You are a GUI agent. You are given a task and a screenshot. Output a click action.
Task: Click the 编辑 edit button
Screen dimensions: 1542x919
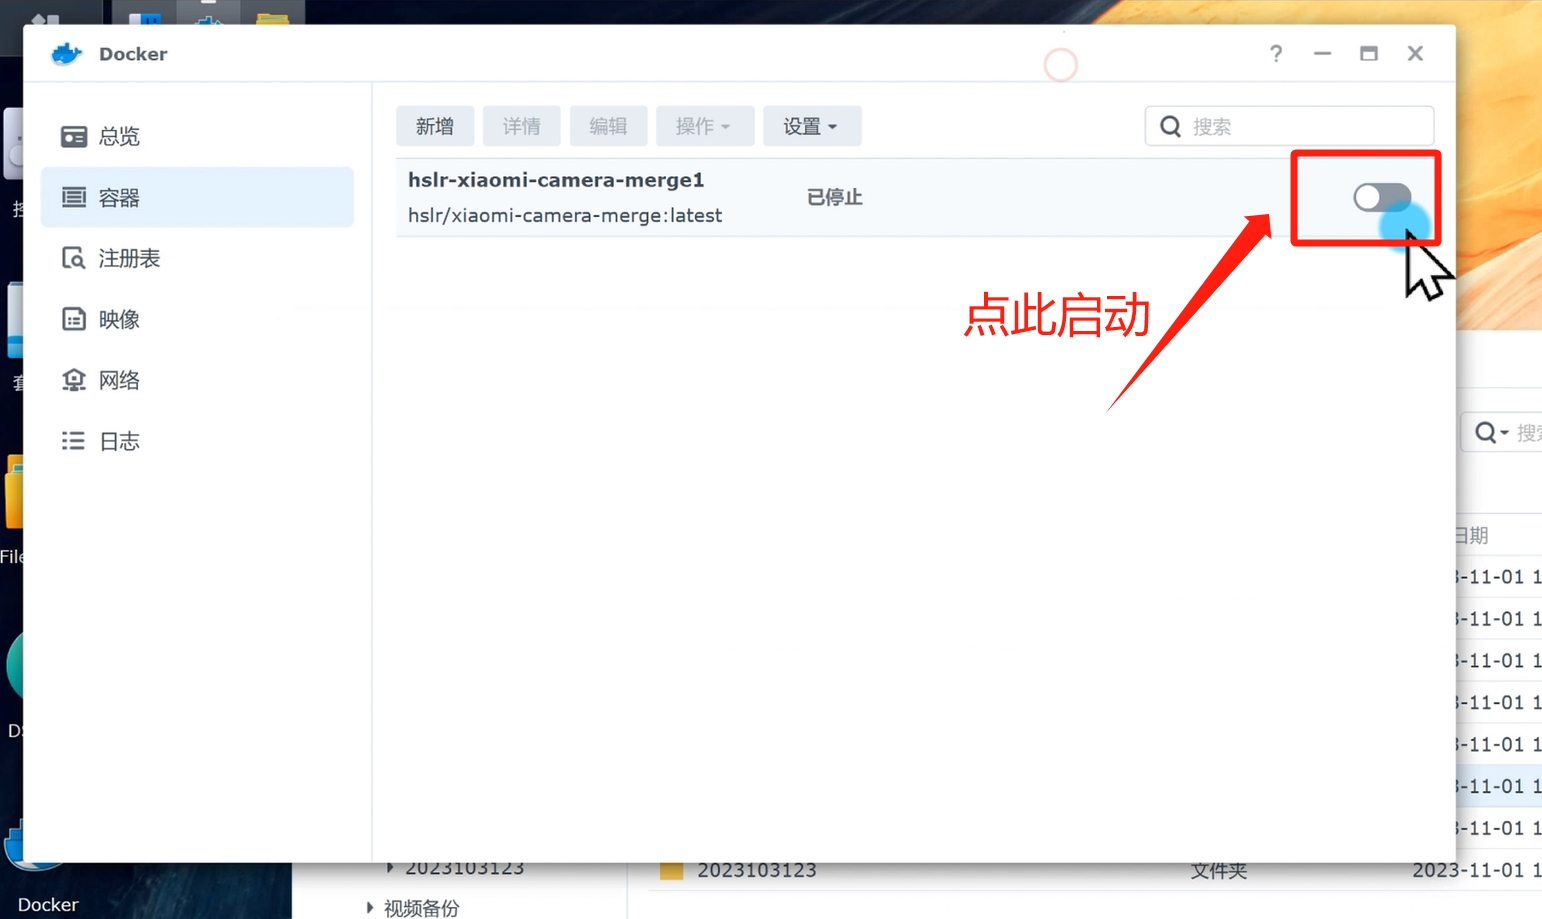(608, 127)
